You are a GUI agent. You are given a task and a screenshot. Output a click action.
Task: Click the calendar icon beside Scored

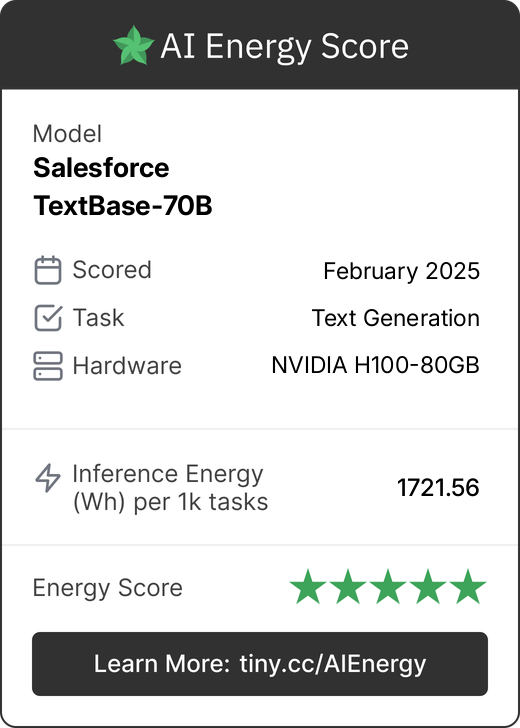tap(48, 270)
